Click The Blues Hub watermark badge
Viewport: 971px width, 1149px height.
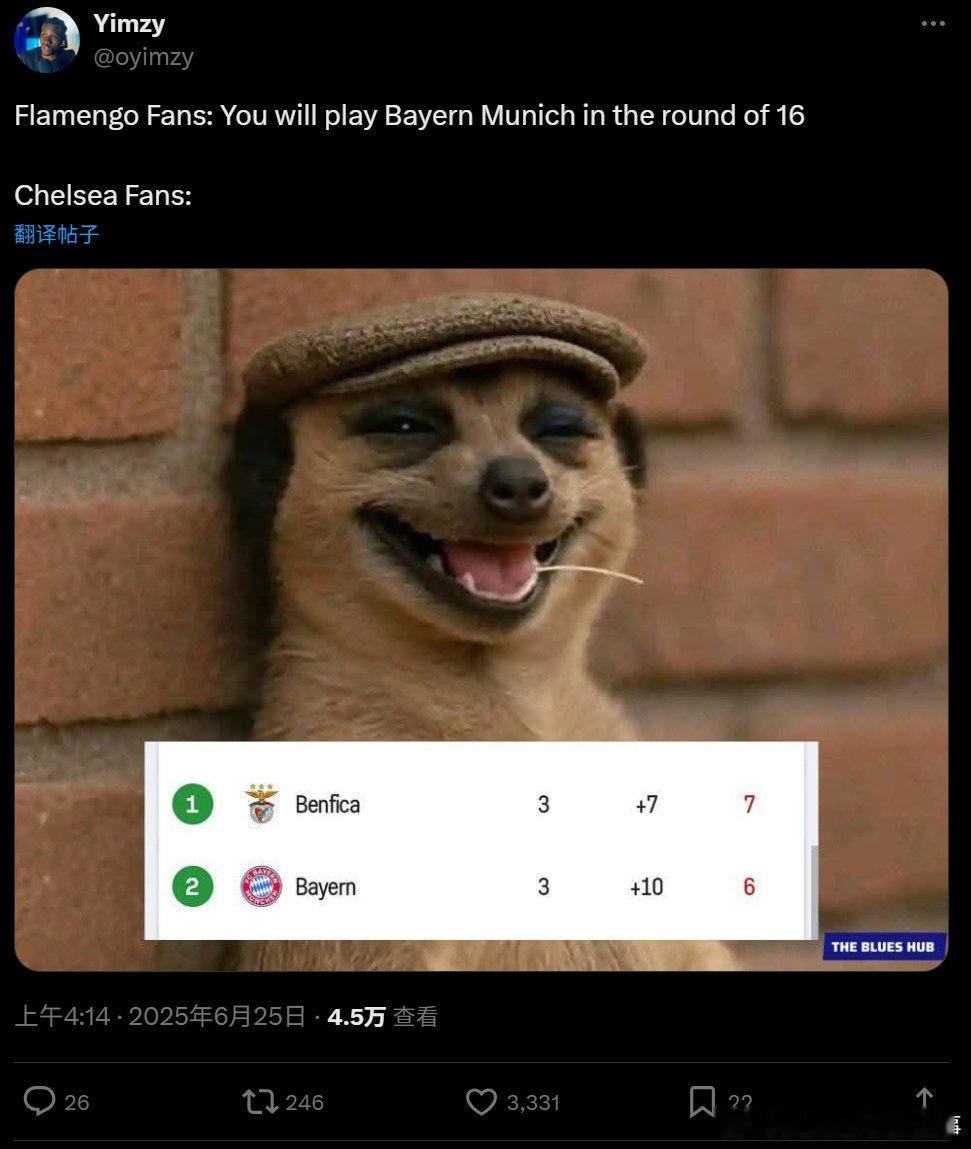pyautogui.click(x=883, y=947)
